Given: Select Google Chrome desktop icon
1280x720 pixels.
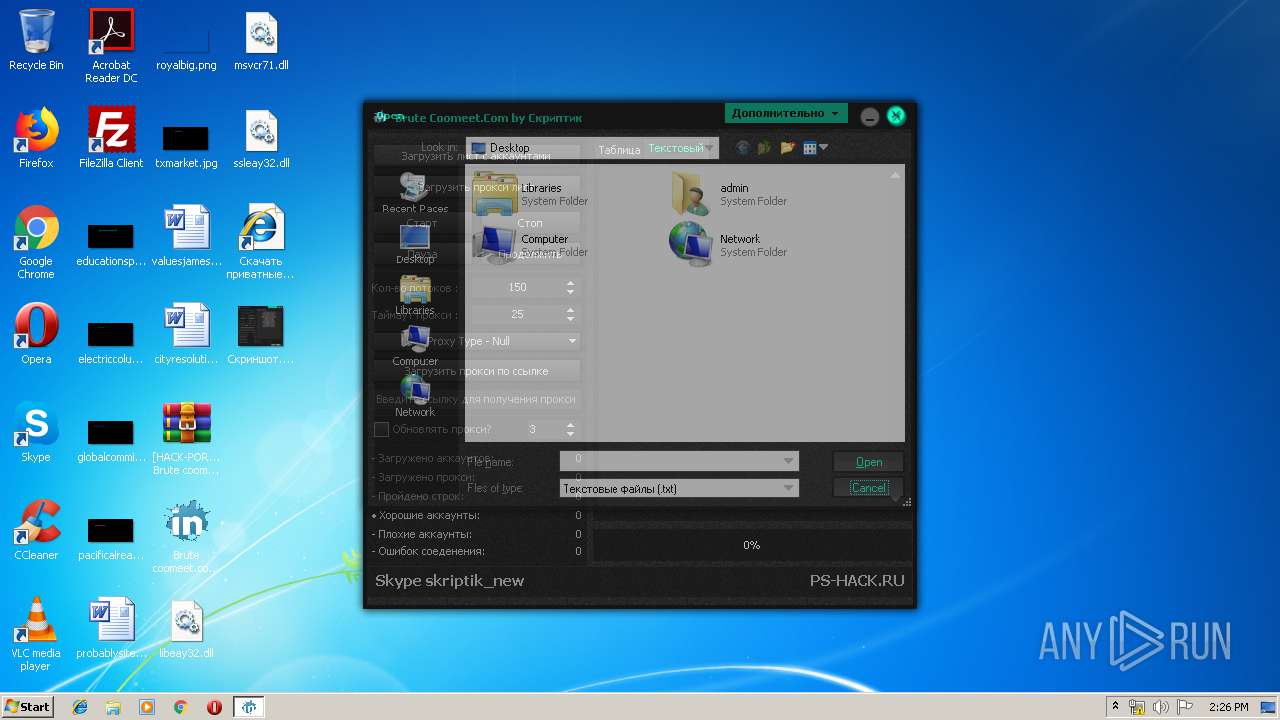Looking at the screenshot, I should (36, 243).
